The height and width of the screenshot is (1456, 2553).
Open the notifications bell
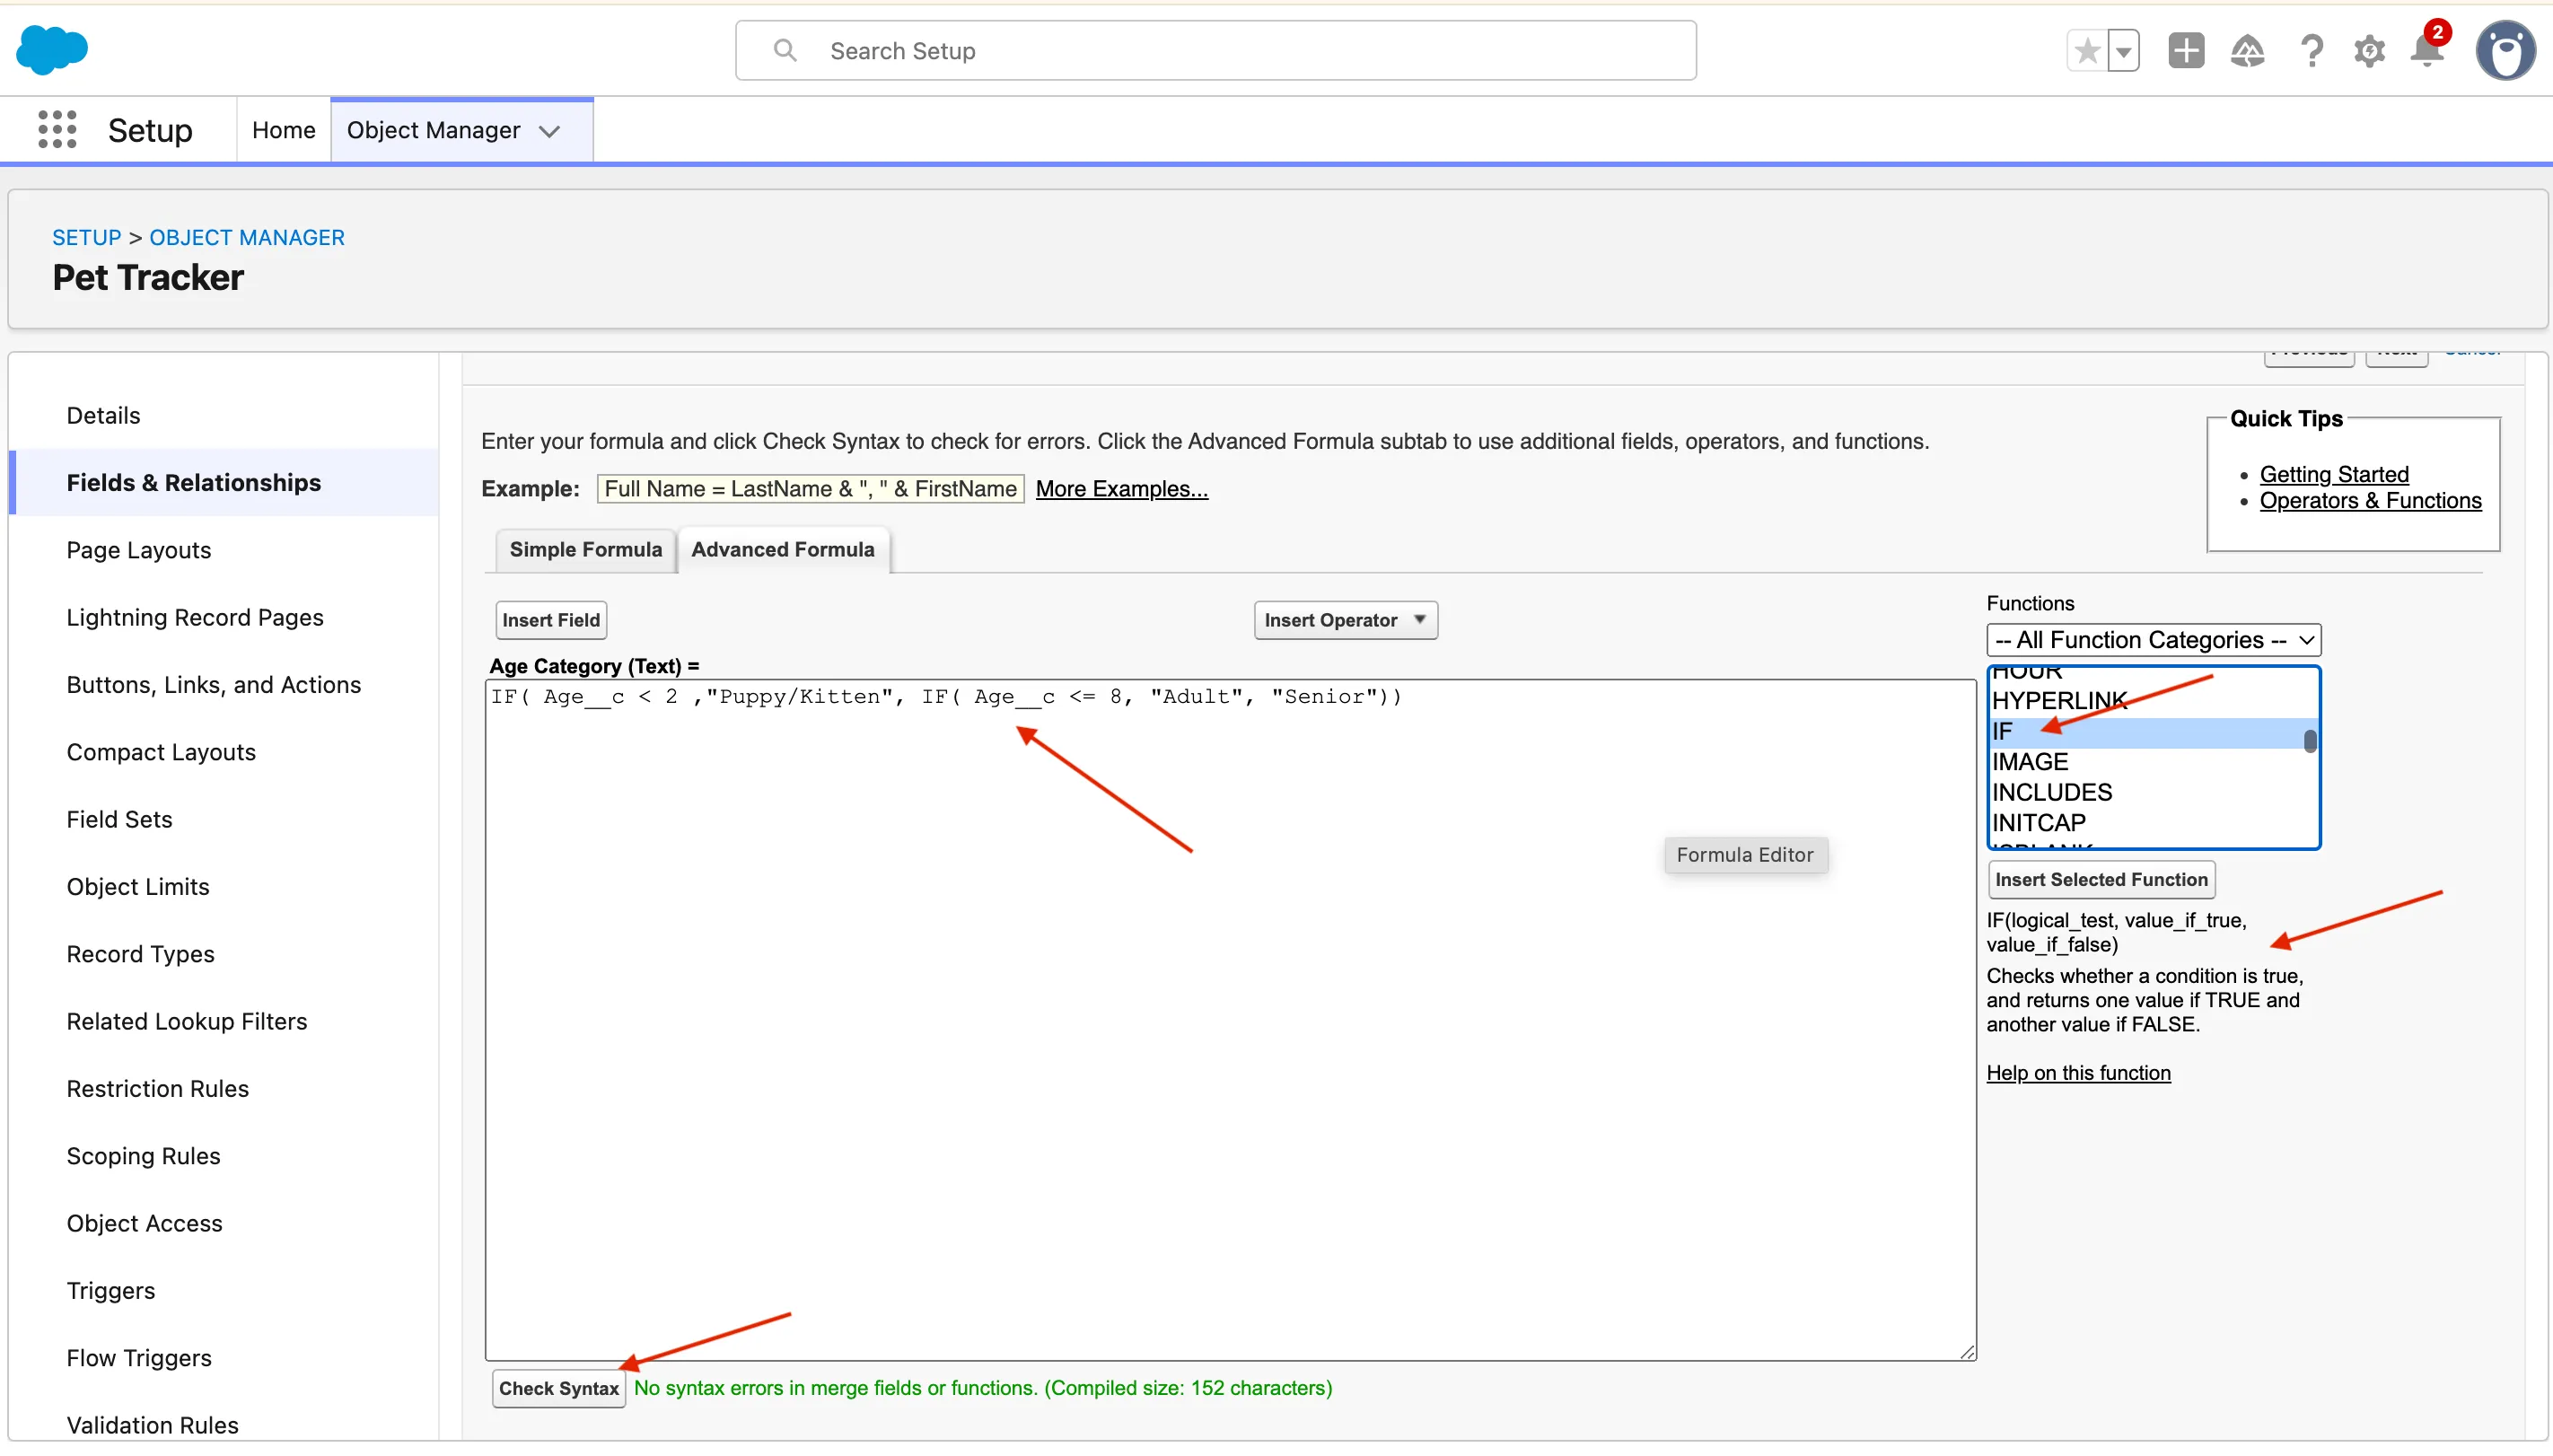(2426, 51)
